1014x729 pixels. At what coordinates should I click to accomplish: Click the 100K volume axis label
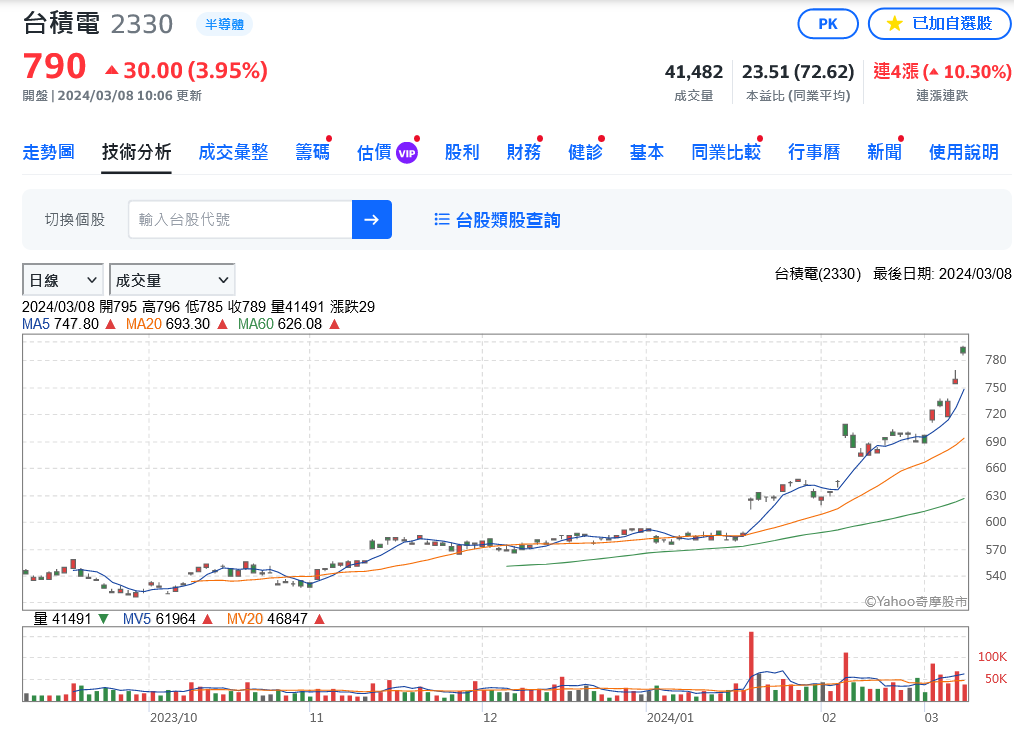[992, 657]
